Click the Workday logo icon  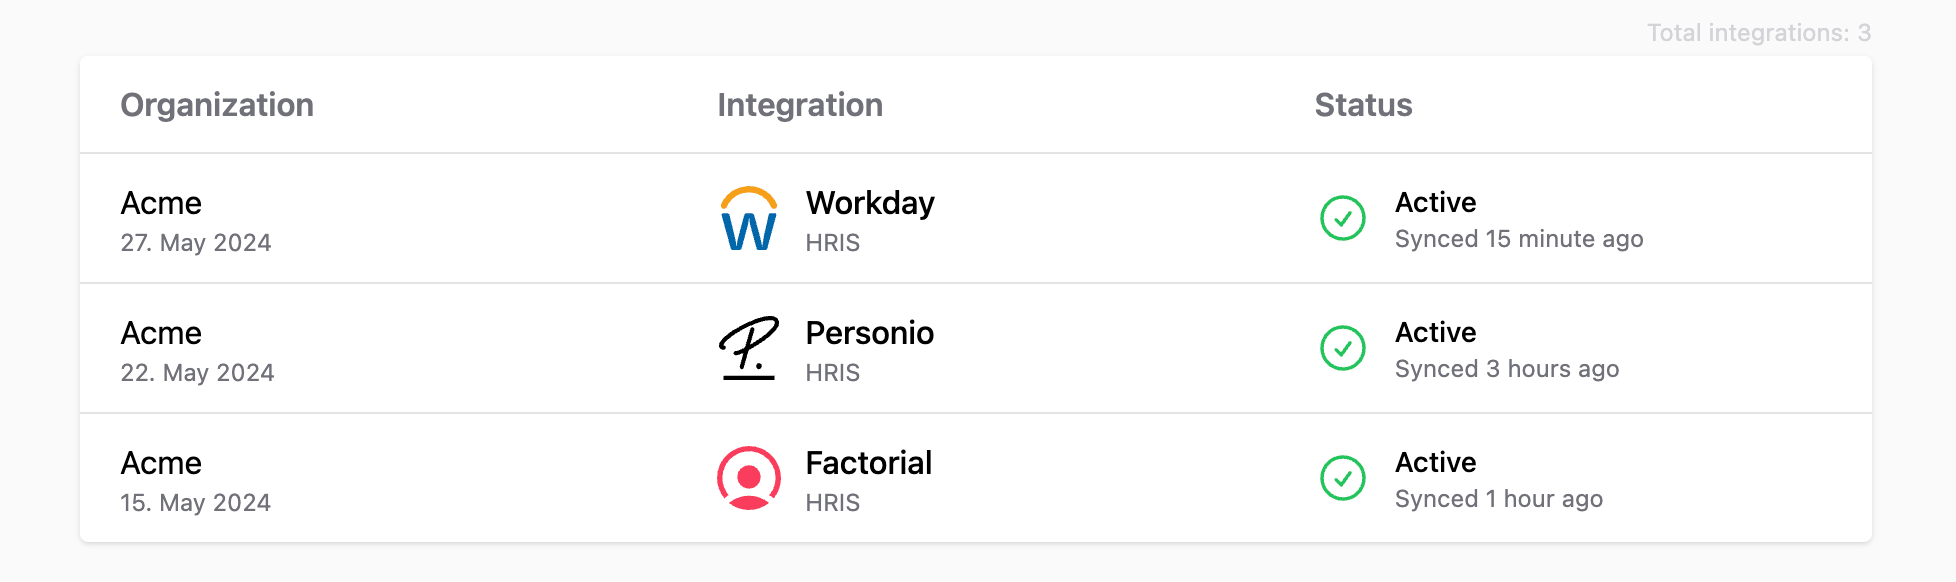click(749, 218)
